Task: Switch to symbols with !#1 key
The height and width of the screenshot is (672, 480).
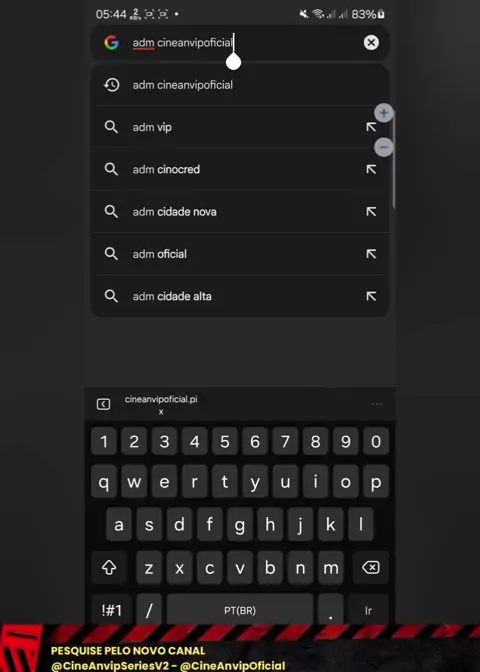Action: coord(112,610)
